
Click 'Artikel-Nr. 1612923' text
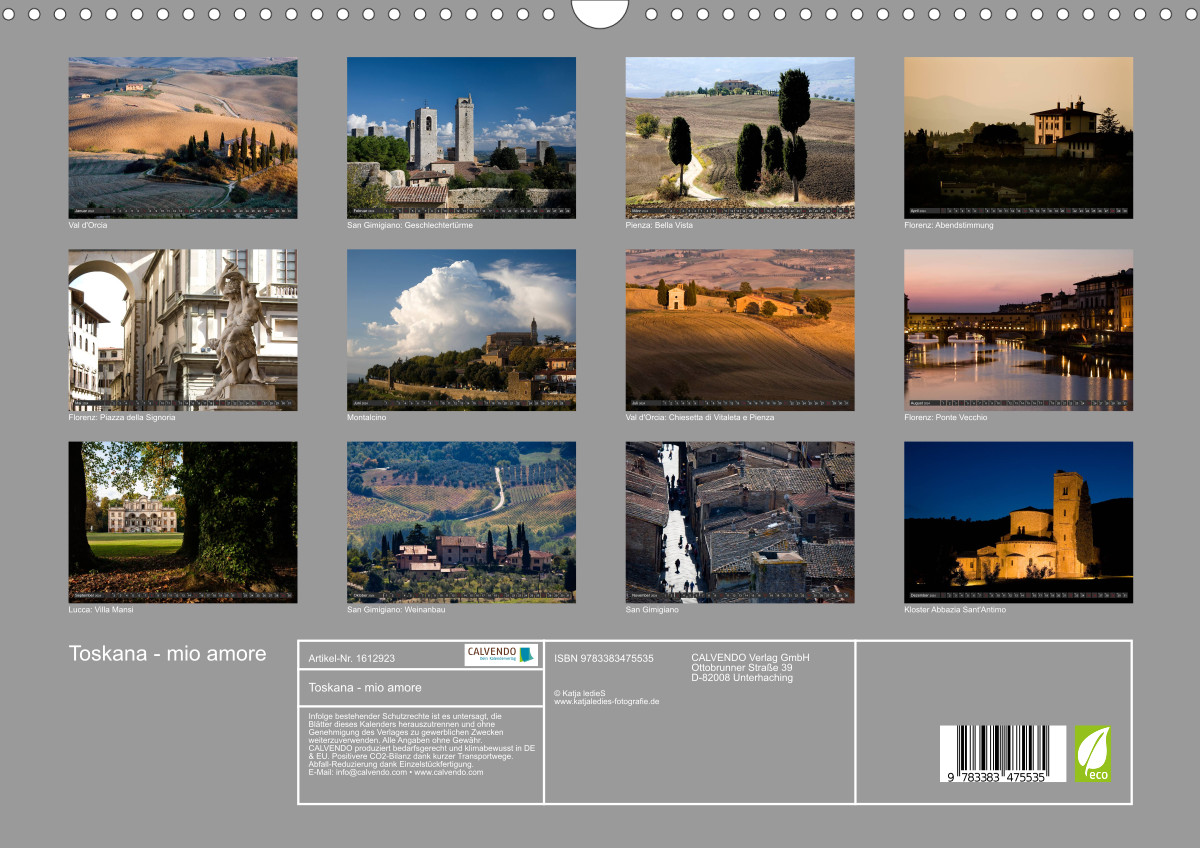tap(352, 658)
